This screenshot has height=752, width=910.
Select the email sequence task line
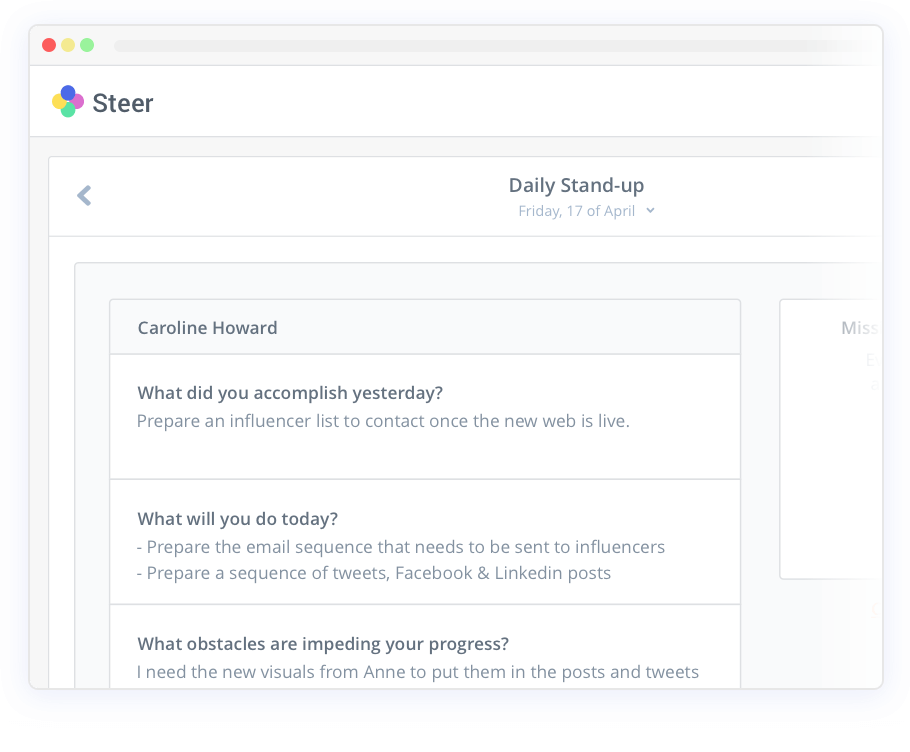401,547
